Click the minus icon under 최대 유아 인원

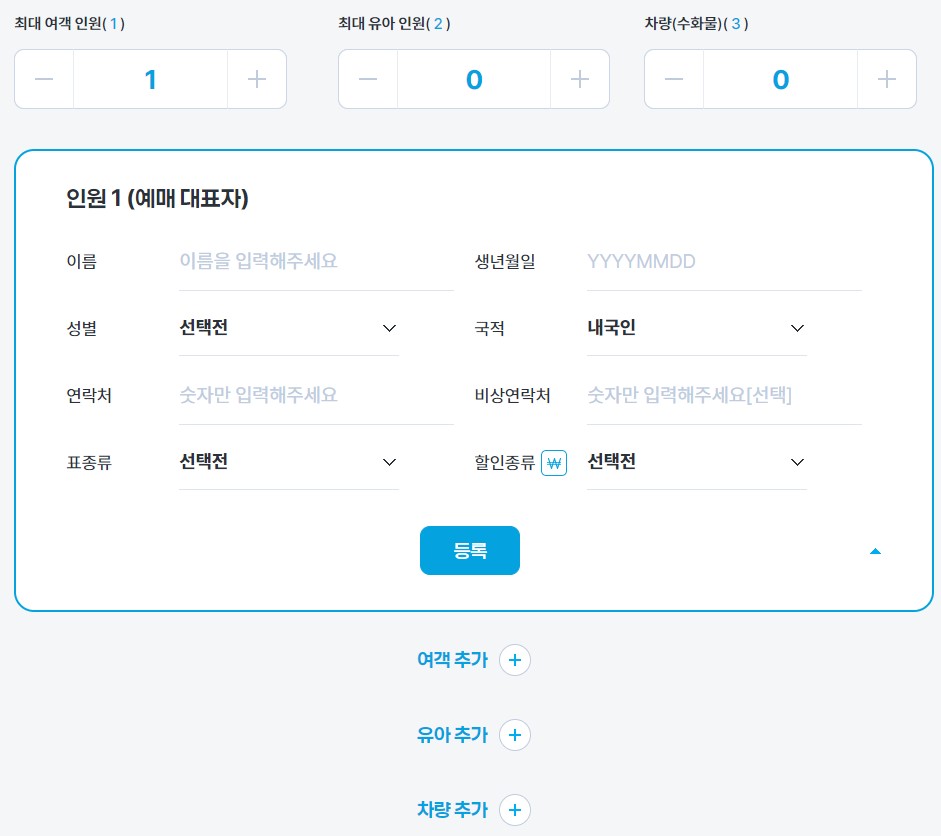[367, 78]
